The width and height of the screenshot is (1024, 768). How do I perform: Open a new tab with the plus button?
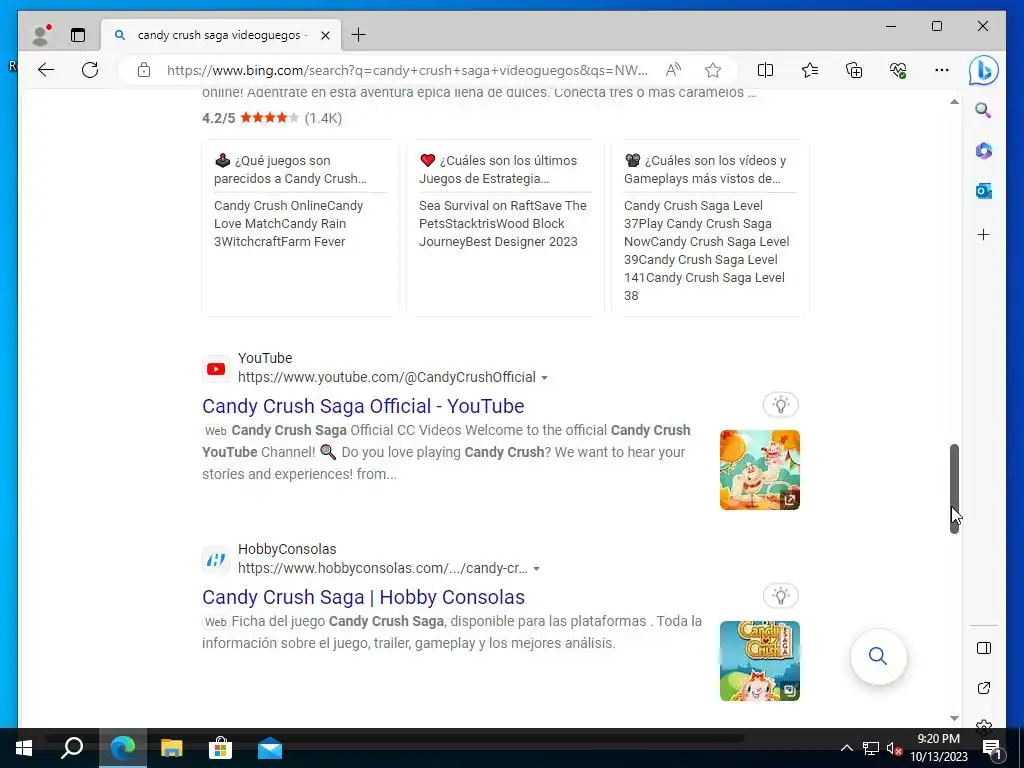tap(359, 35)
